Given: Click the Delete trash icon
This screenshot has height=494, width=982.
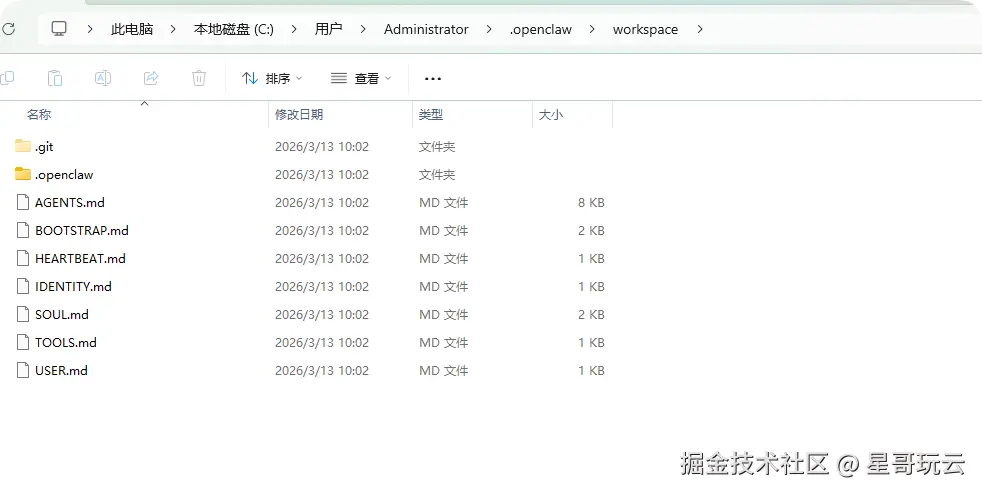Looking at the screenshot, I should [199, 78].
